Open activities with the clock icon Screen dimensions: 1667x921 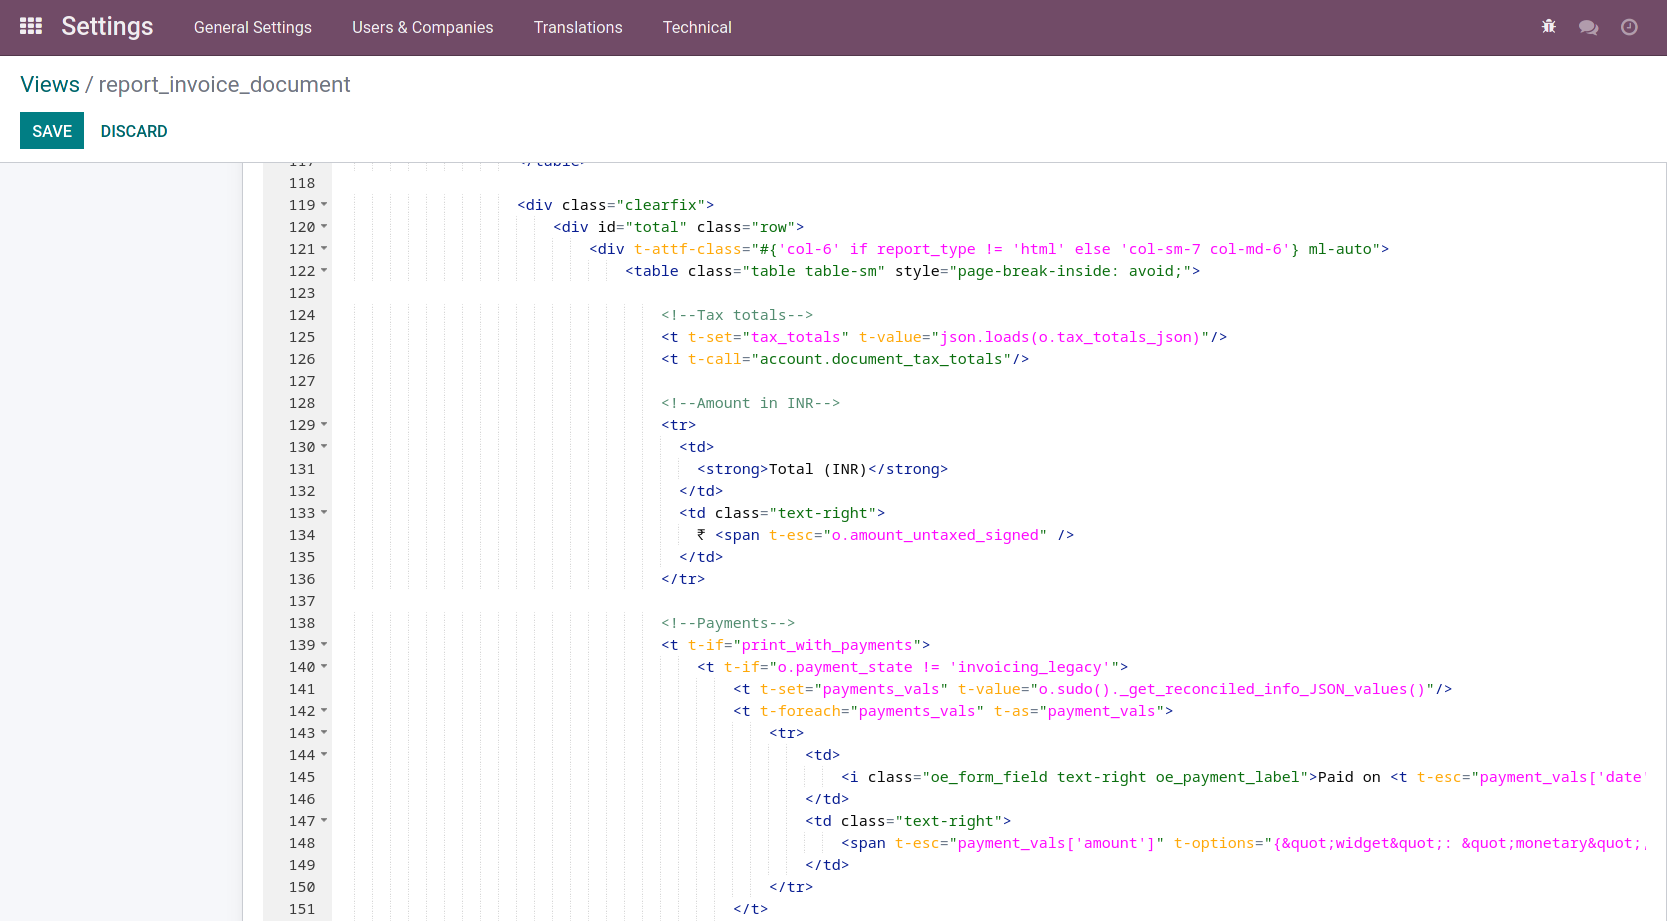pyautogui.click(x=1630, y=27)
